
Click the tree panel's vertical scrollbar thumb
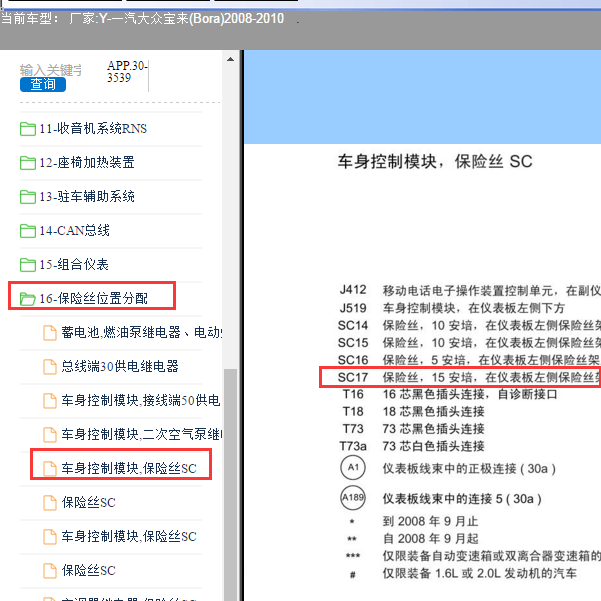230,485
